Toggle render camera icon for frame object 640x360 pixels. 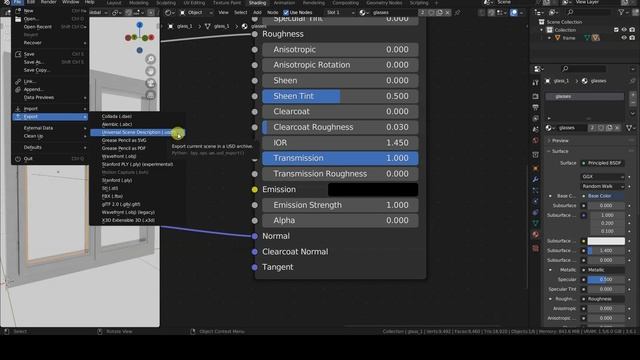pos(632,38)
